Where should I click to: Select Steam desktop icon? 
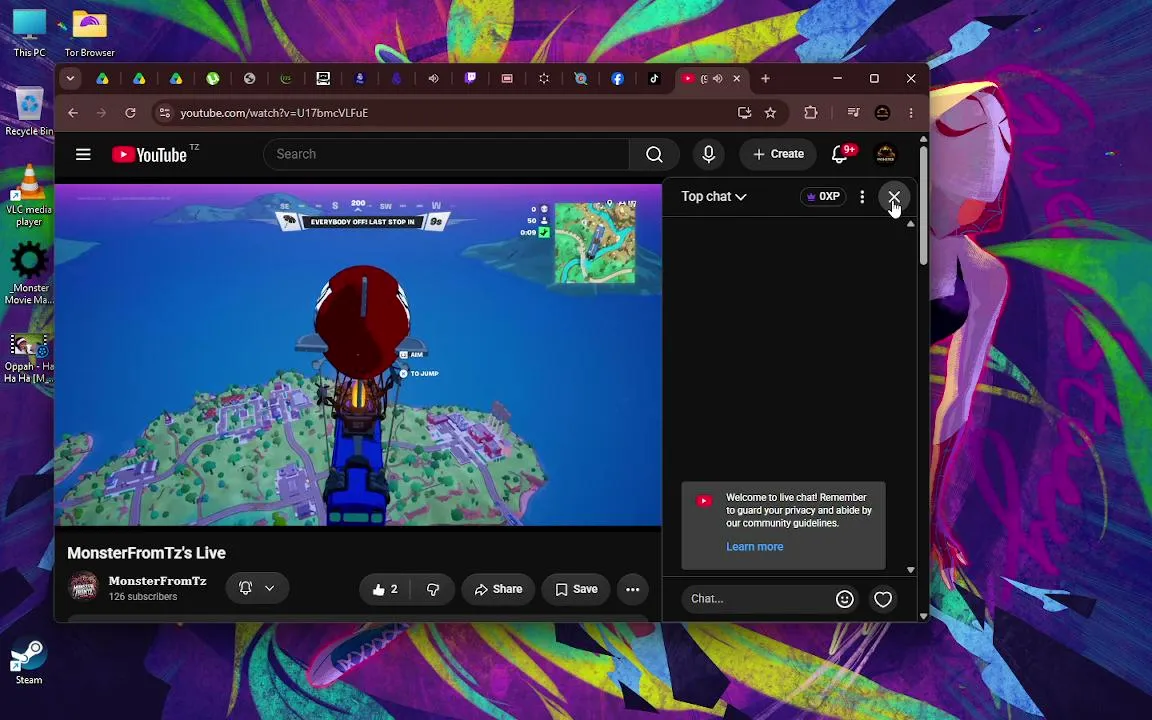[x=29, y=660]
